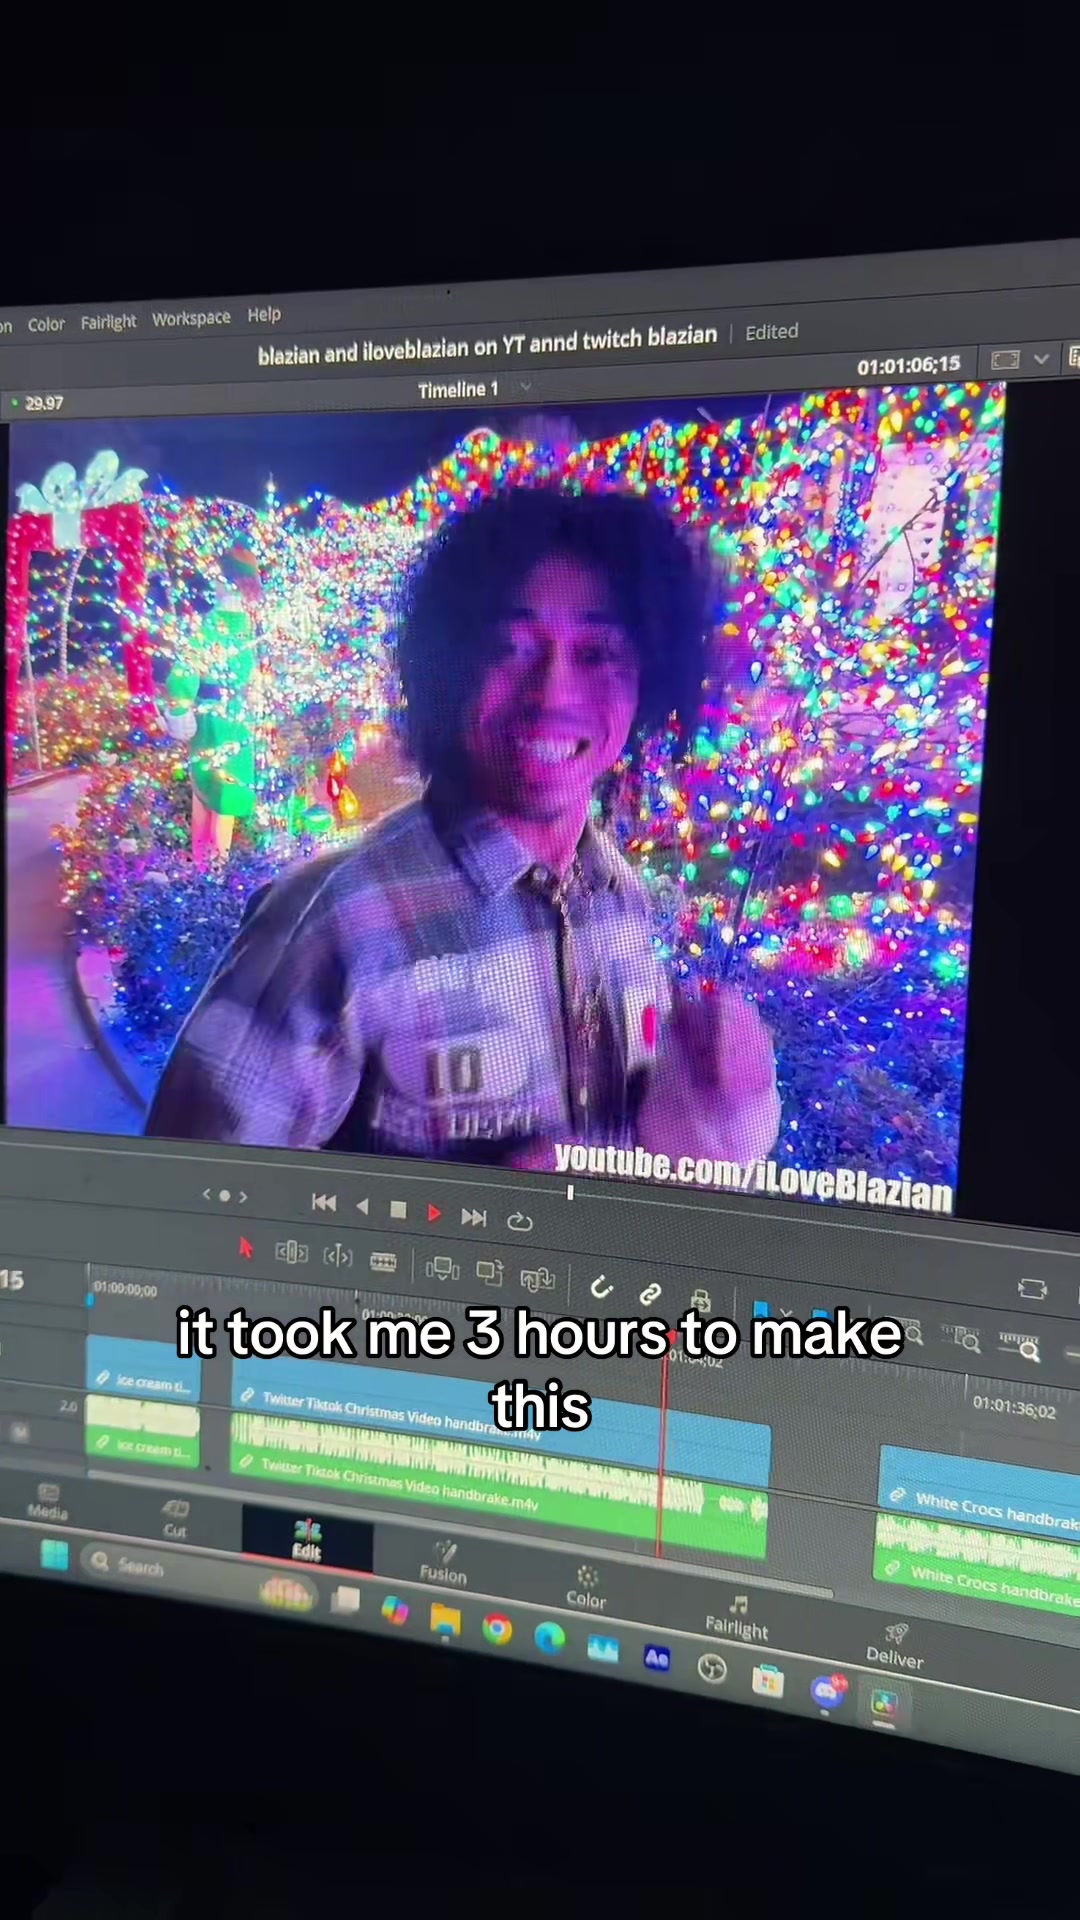Launch After Effects from the taskbar
This screenshot has width=1080, height=1920.
pos(657,1658)
